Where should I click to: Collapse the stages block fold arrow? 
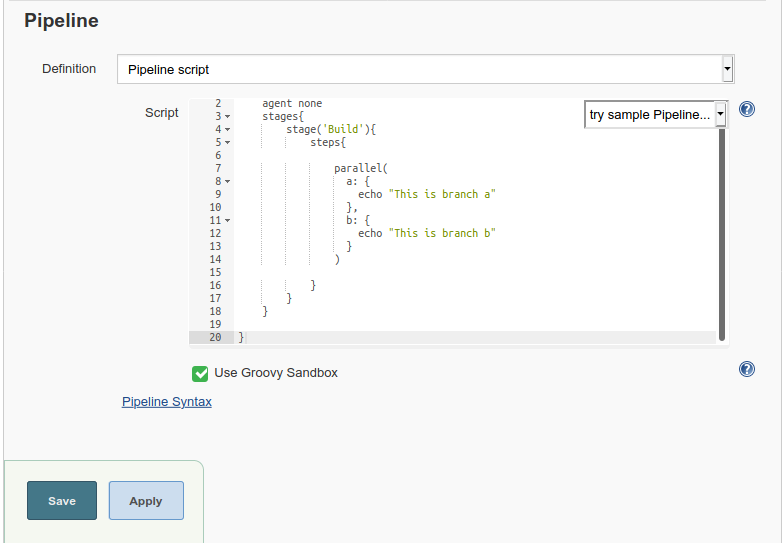[x=228, y=117]
